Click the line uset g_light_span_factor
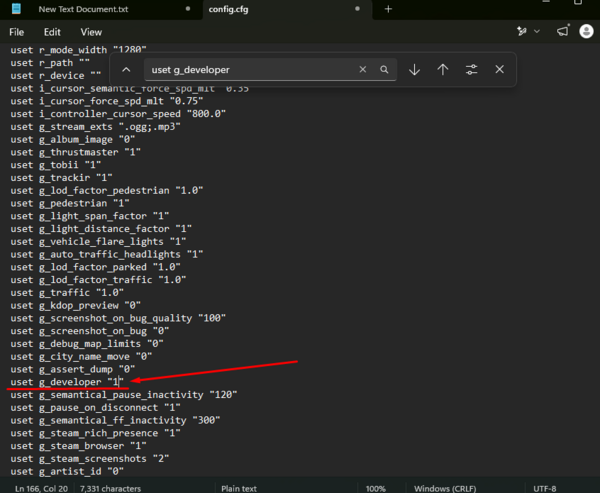The image size is (600, 493). coord(90,216)
